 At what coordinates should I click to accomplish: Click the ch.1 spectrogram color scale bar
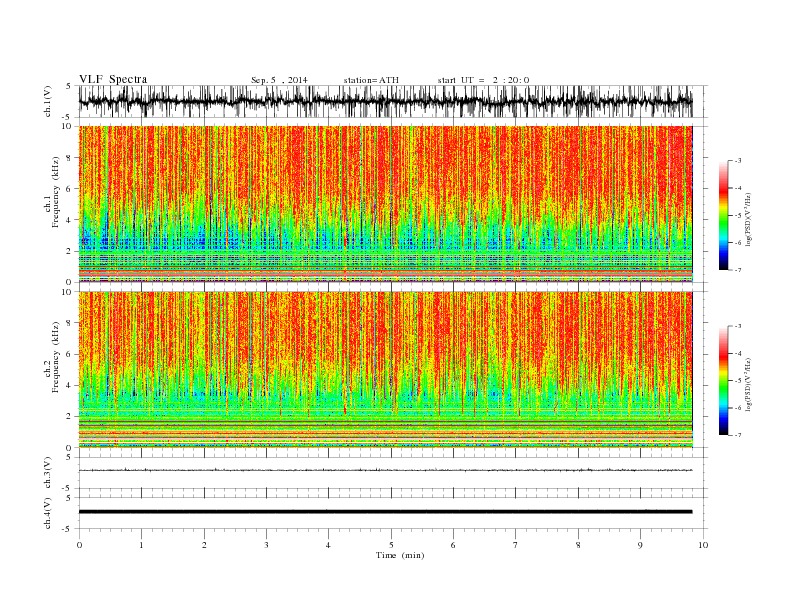click(x=723, y=215)
